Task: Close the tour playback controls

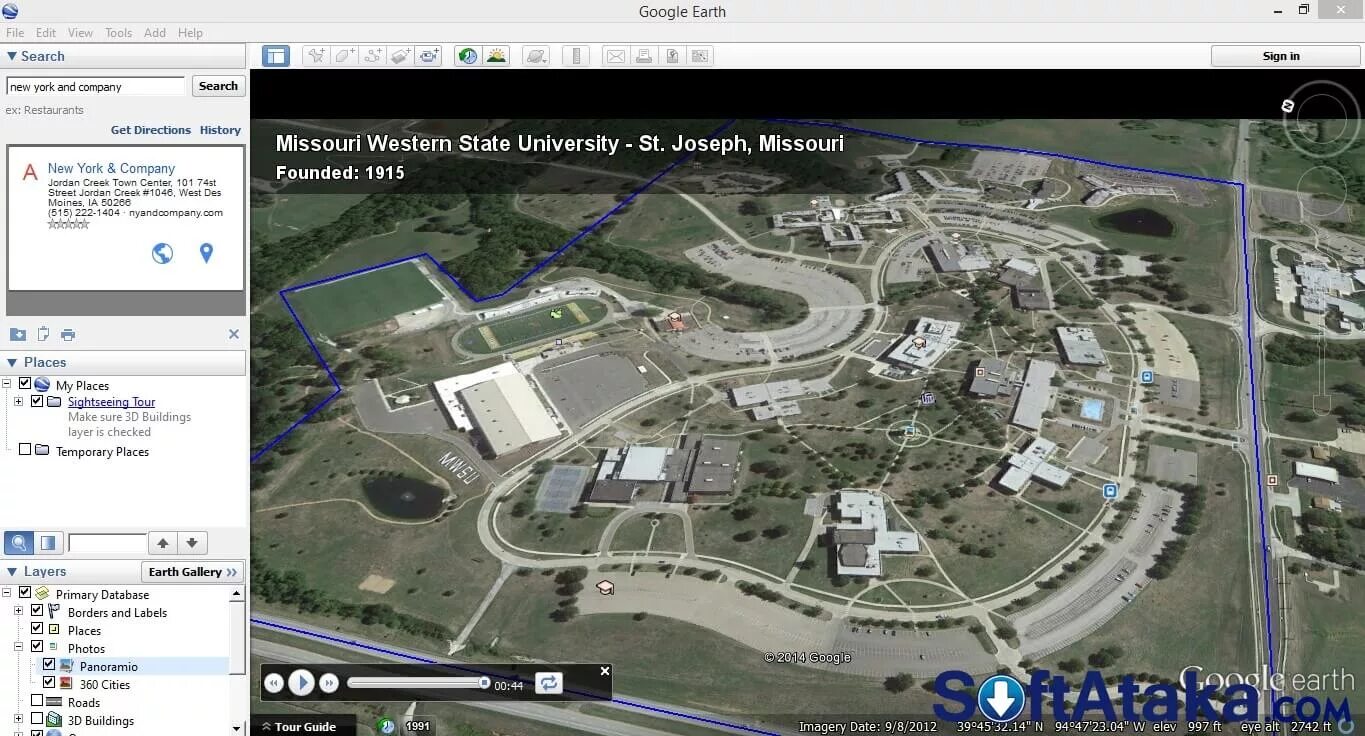Action: click(604, 671)
